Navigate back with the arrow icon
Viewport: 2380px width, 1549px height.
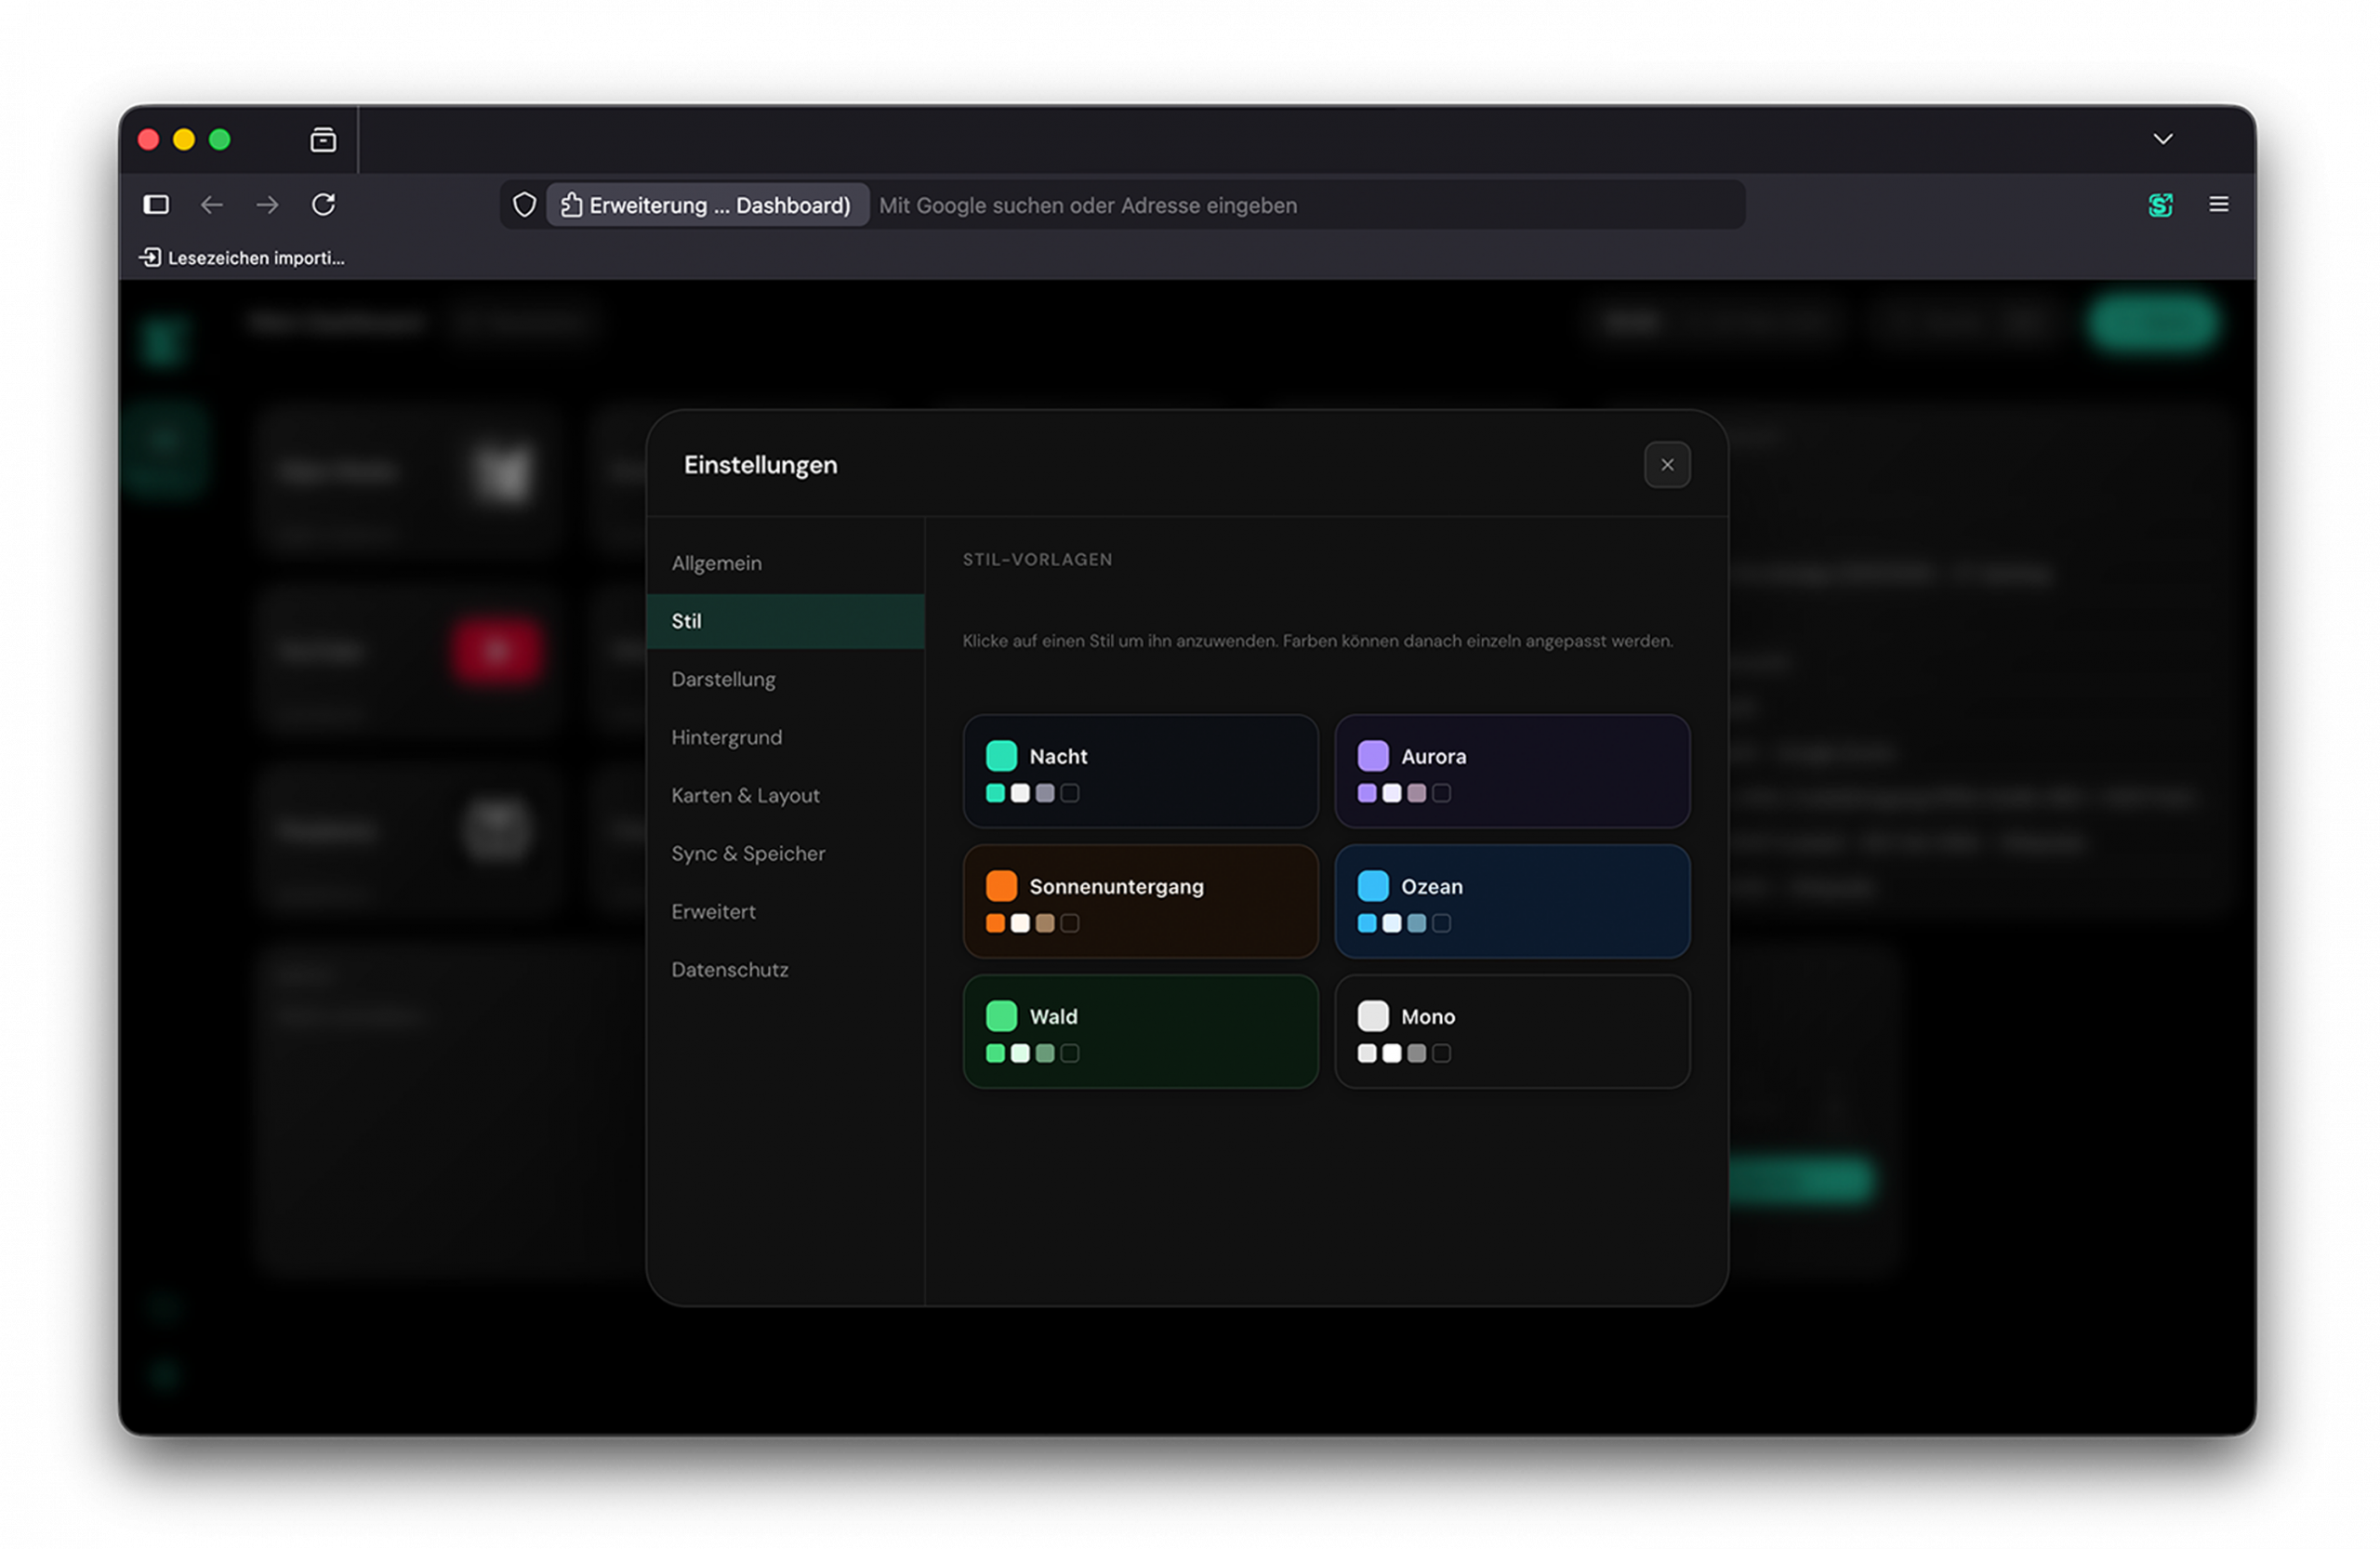(x=211, y=204)
